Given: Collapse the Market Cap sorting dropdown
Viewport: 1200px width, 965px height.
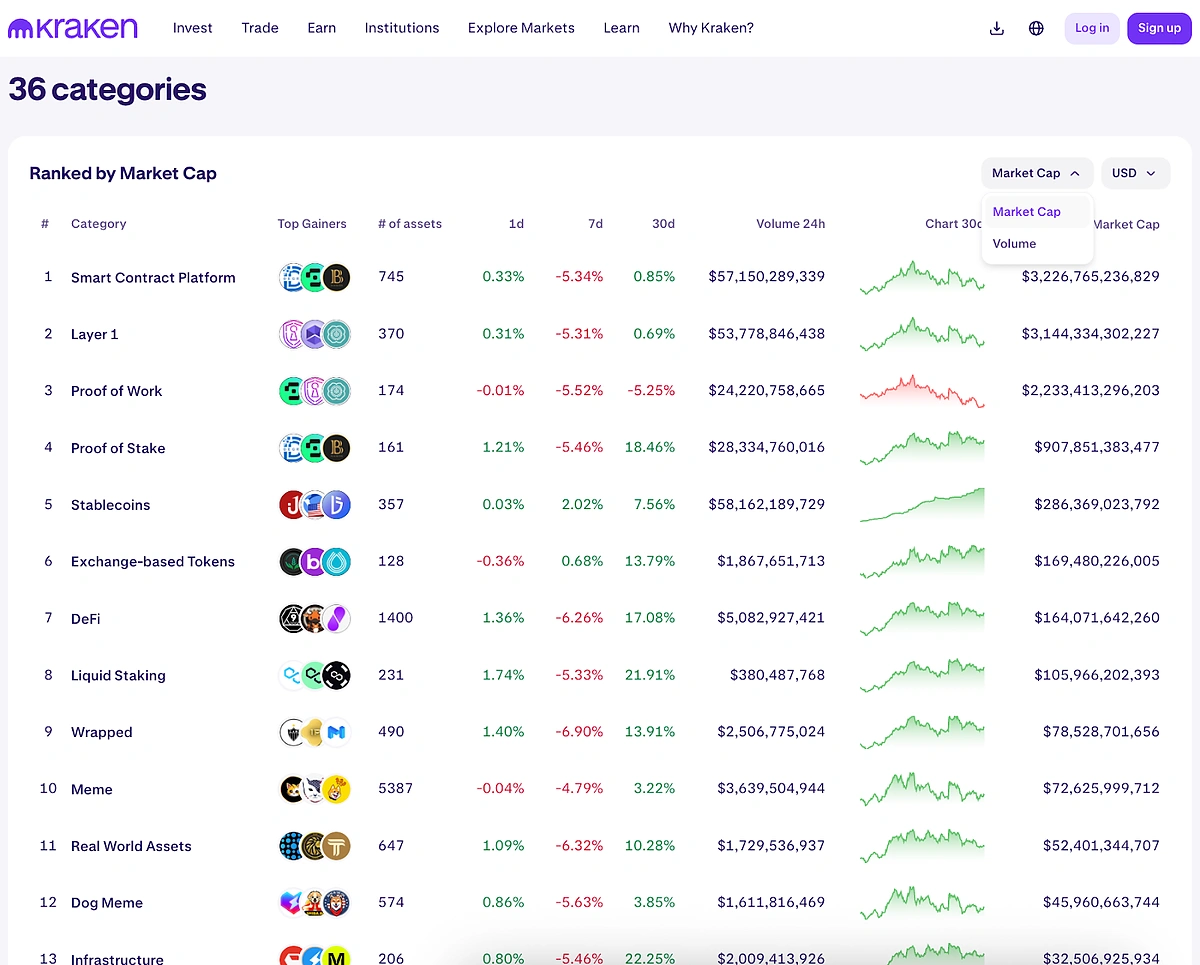Looking at the screenshot, I should [x=1037, y=172].
